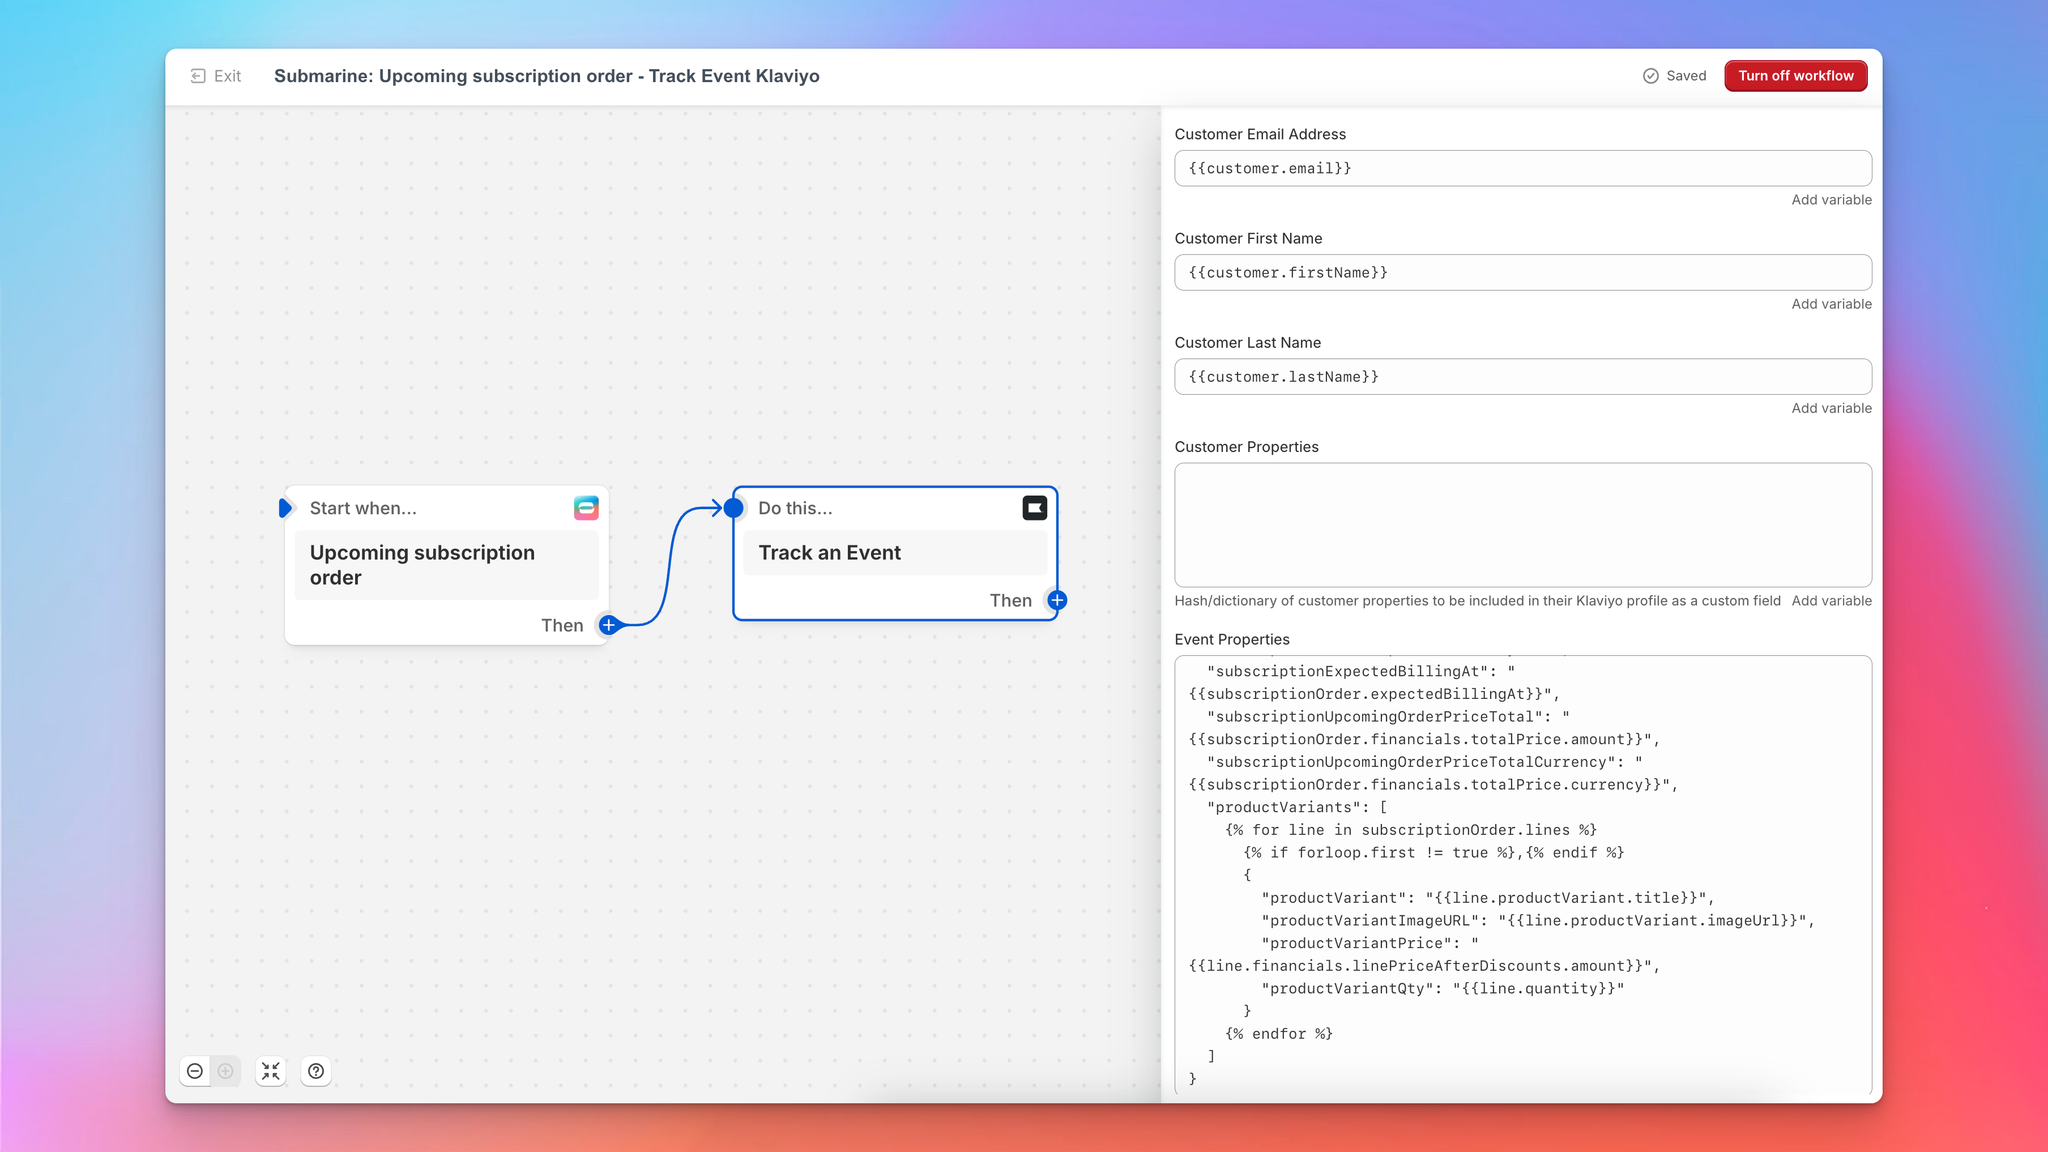Image resolution: width=2048 pixels, height=1152 pixels.
Task: Focus the empty Customer Properties textarea
Action: pyautogui.click(x=1522, y=524)
